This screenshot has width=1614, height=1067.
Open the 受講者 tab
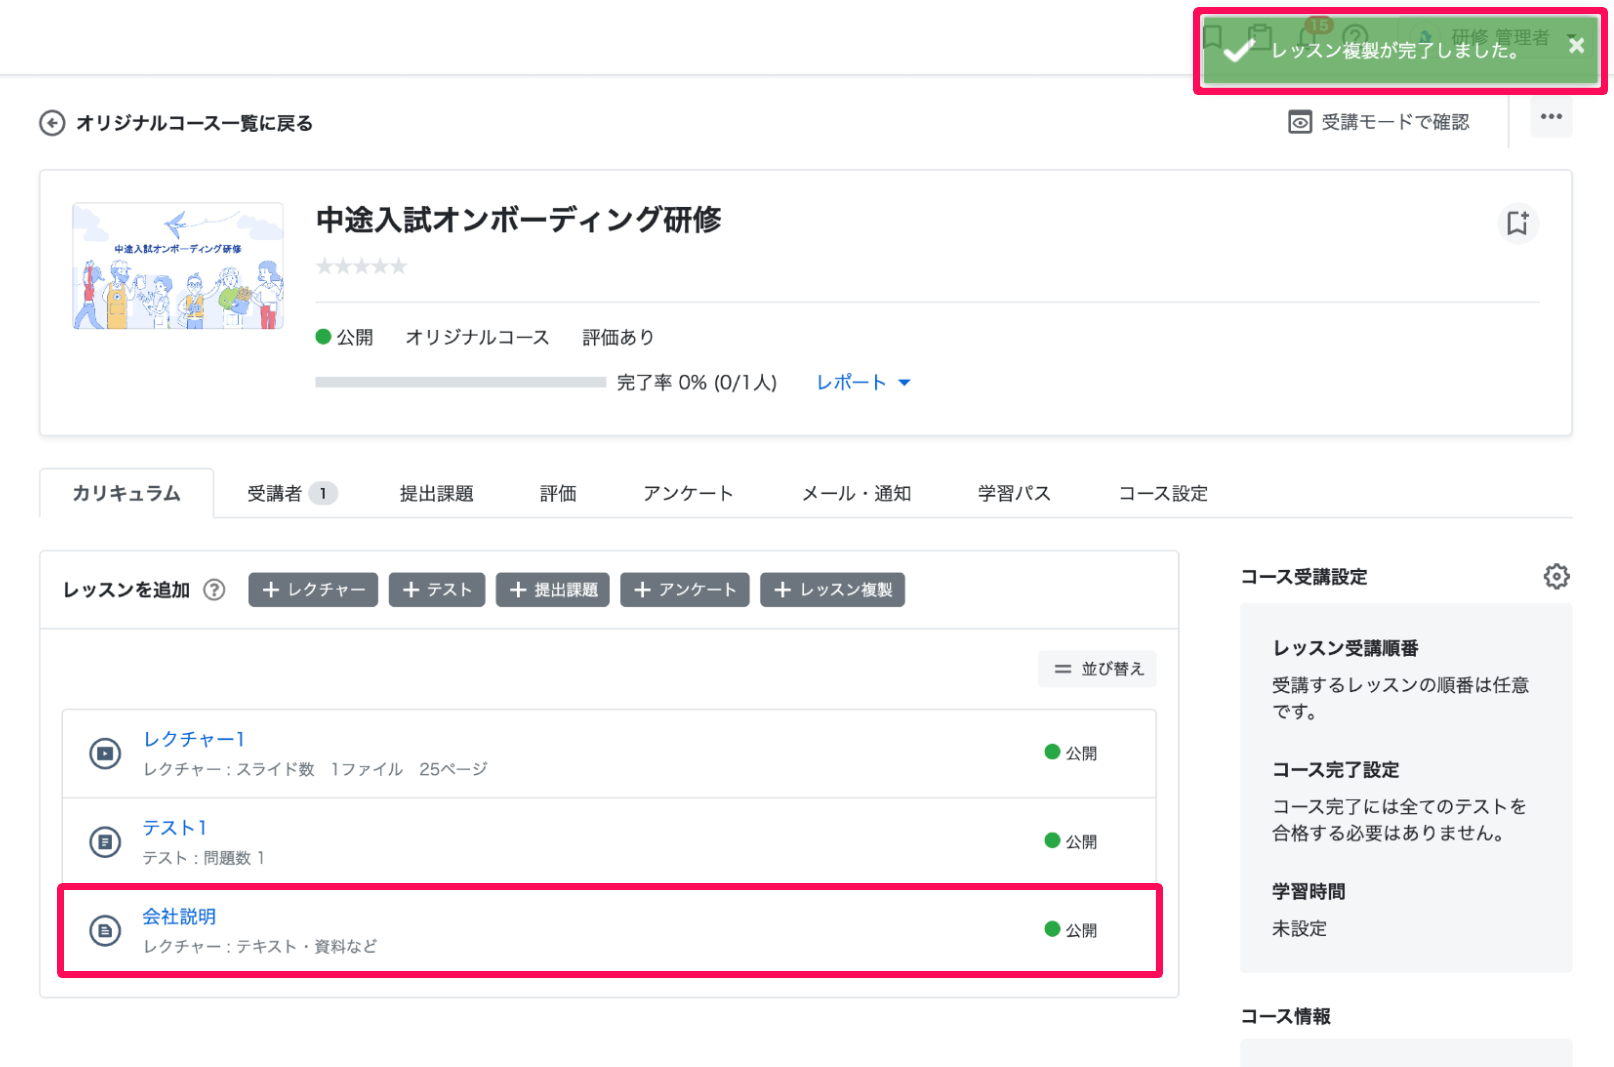(292, 493)
